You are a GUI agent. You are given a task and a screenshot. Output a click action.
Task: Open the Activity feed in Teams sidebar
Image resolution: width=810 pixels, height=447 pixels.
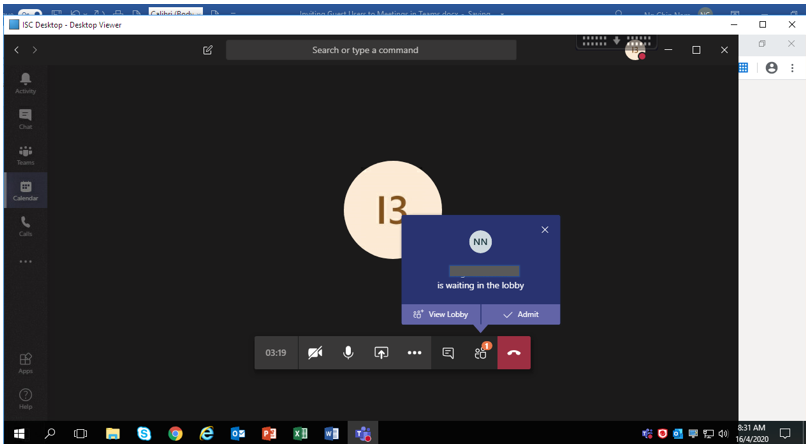[x=25, y=83]
